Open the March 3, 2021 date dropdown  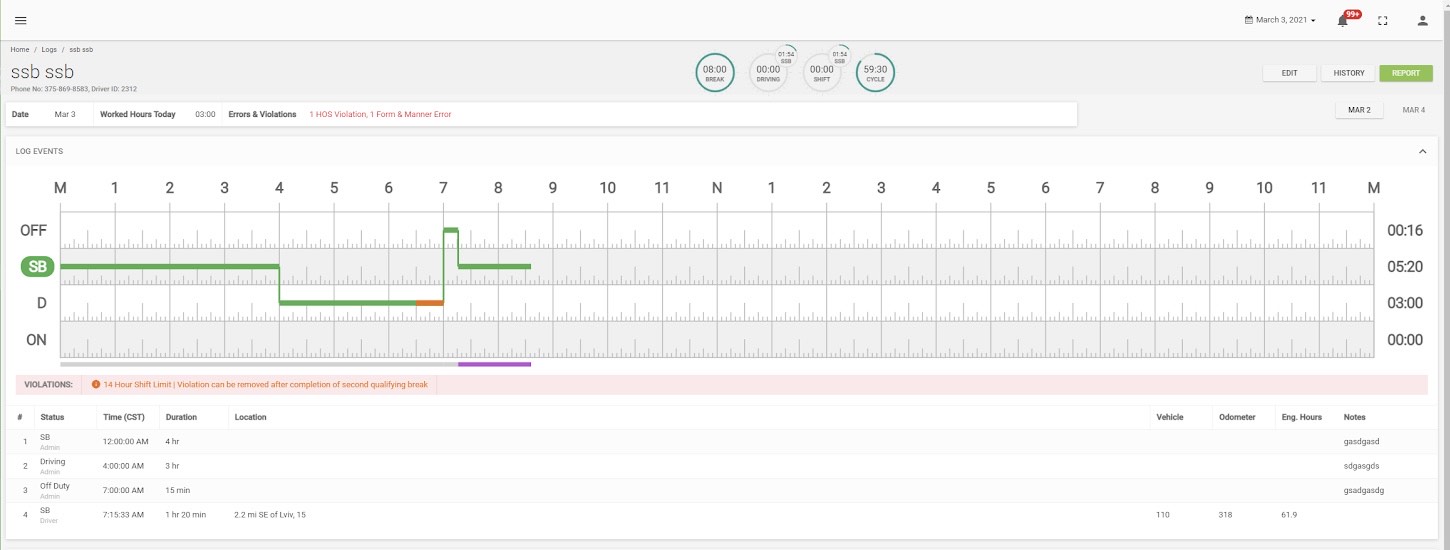coord(1281,20)
